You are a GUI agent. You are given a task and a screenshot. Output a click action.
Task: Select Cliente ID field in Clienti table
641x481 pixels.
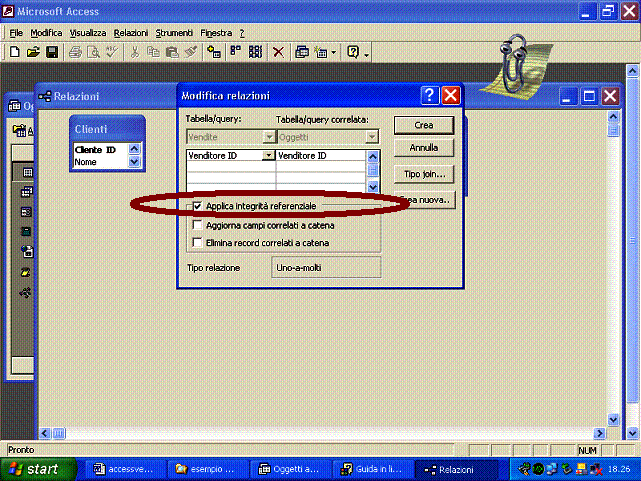point(101,150)
